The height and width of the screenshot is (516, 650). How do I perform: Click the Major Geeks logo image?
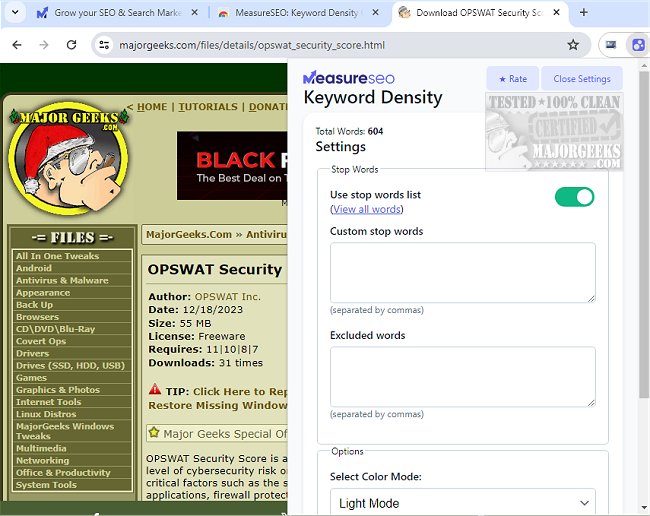pos(68,158)
